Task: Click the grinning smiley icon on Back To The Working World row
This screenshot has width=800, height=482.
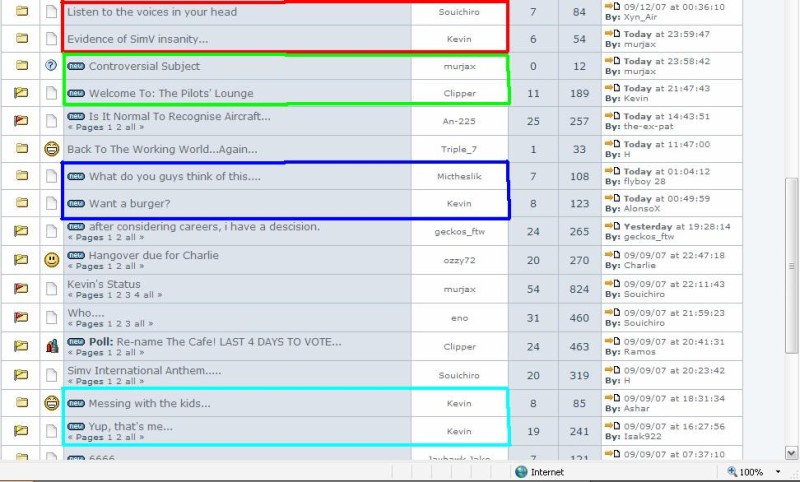Action: click(52, 149)
